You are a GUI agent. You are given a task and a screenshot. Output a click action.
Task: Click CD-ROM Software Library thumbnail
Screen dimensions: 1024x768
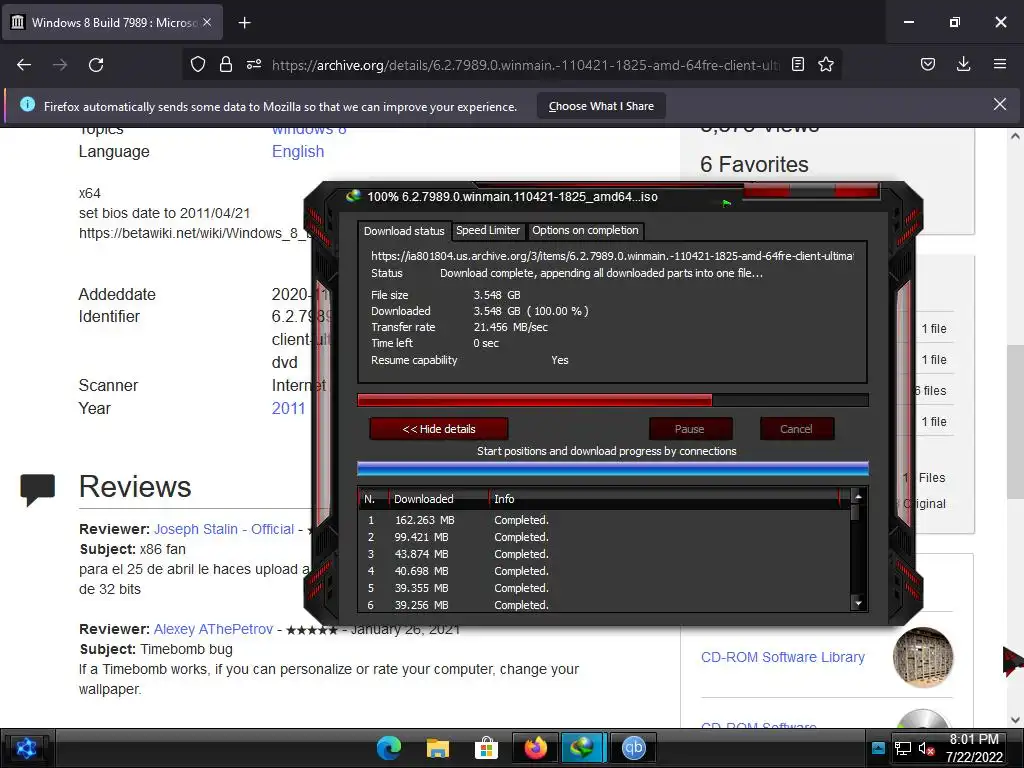point(923,657)
